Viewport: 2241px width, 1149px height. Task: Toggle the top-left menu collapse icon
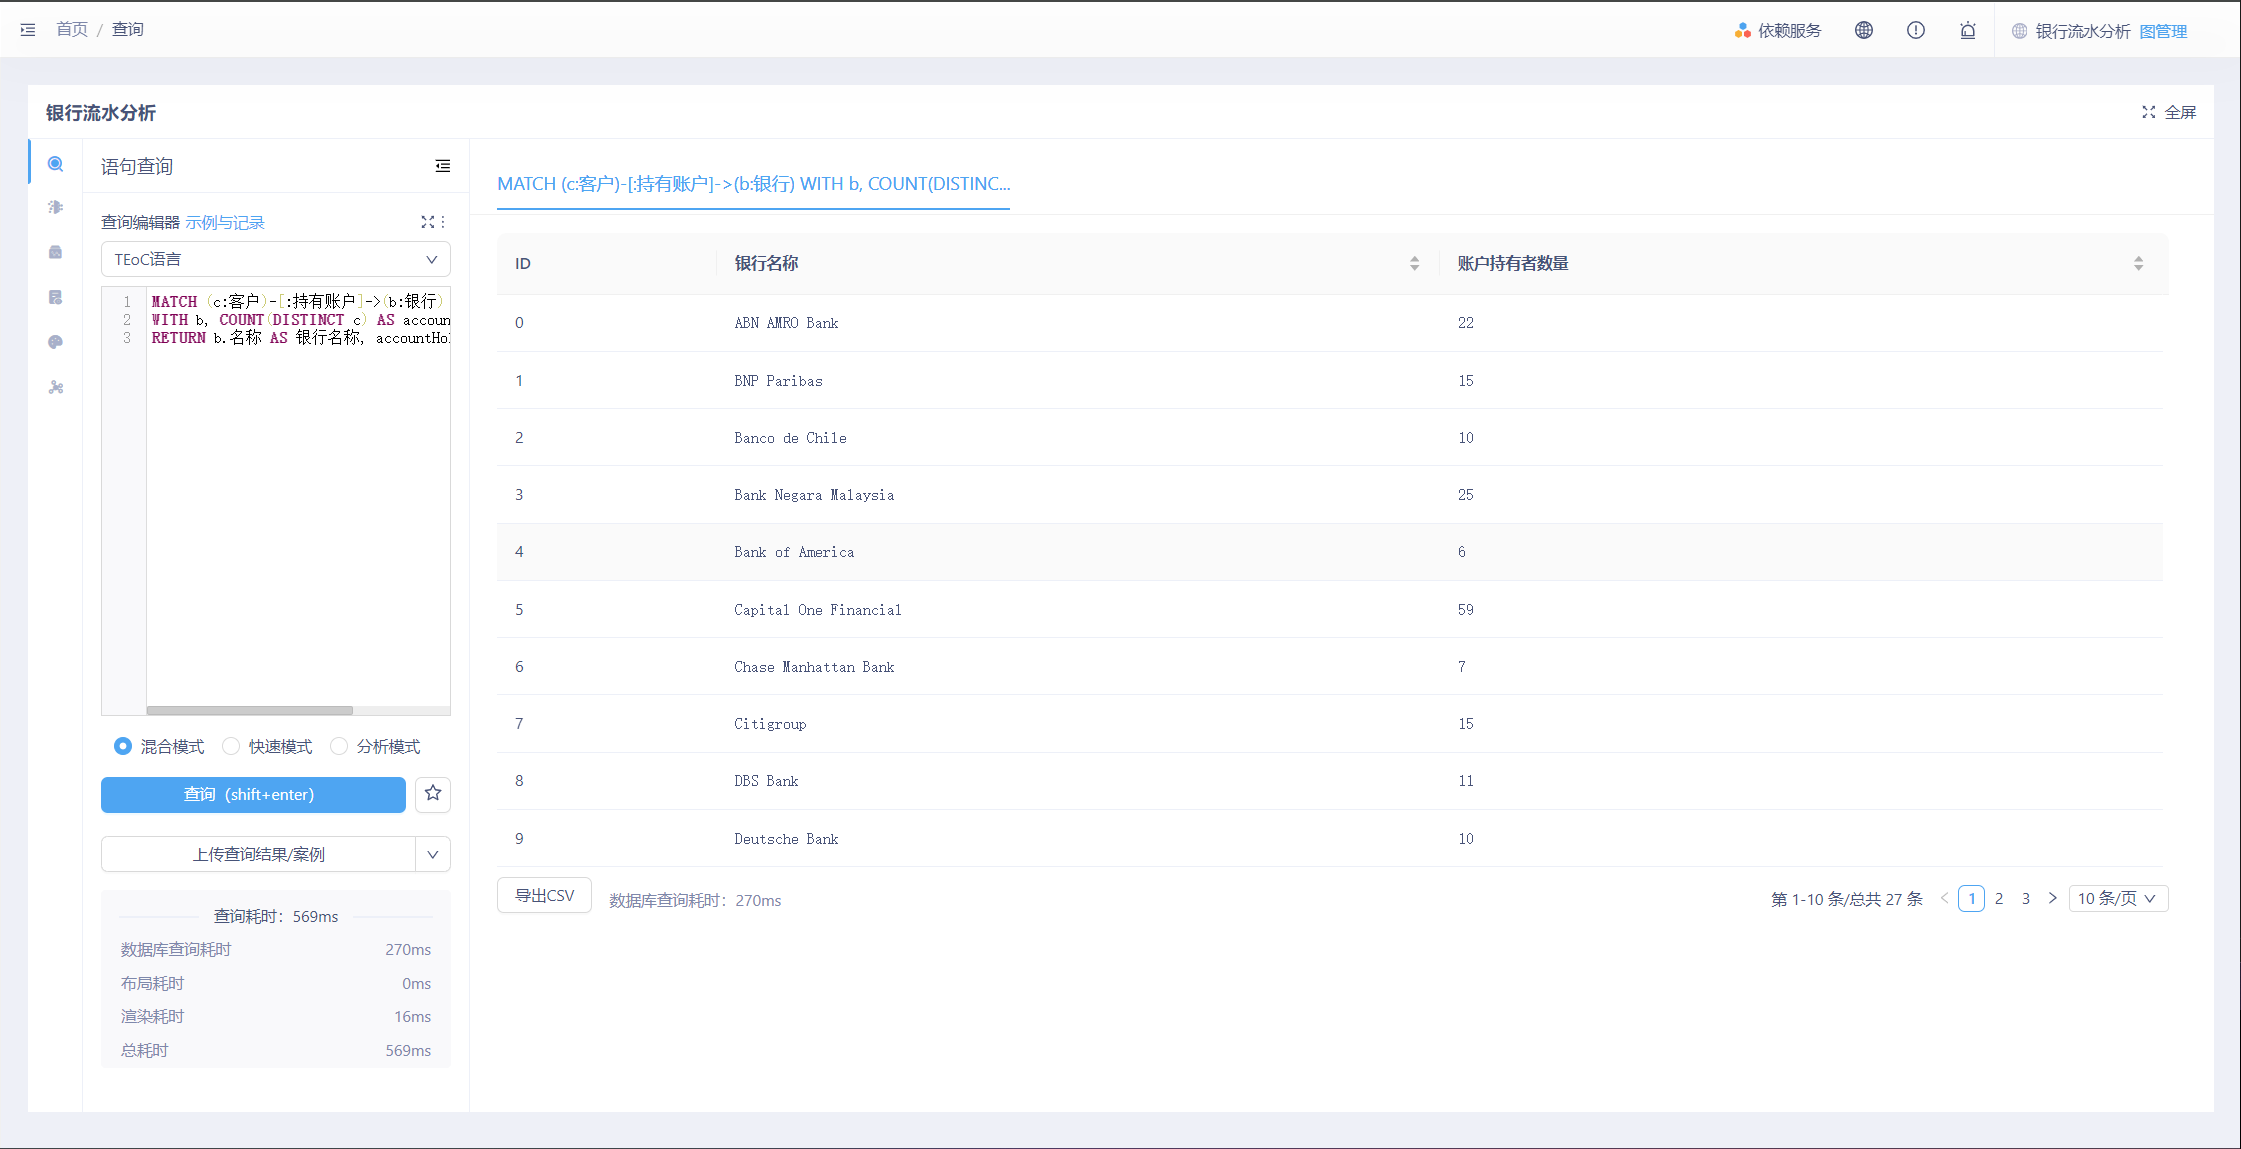click(28, 30)
